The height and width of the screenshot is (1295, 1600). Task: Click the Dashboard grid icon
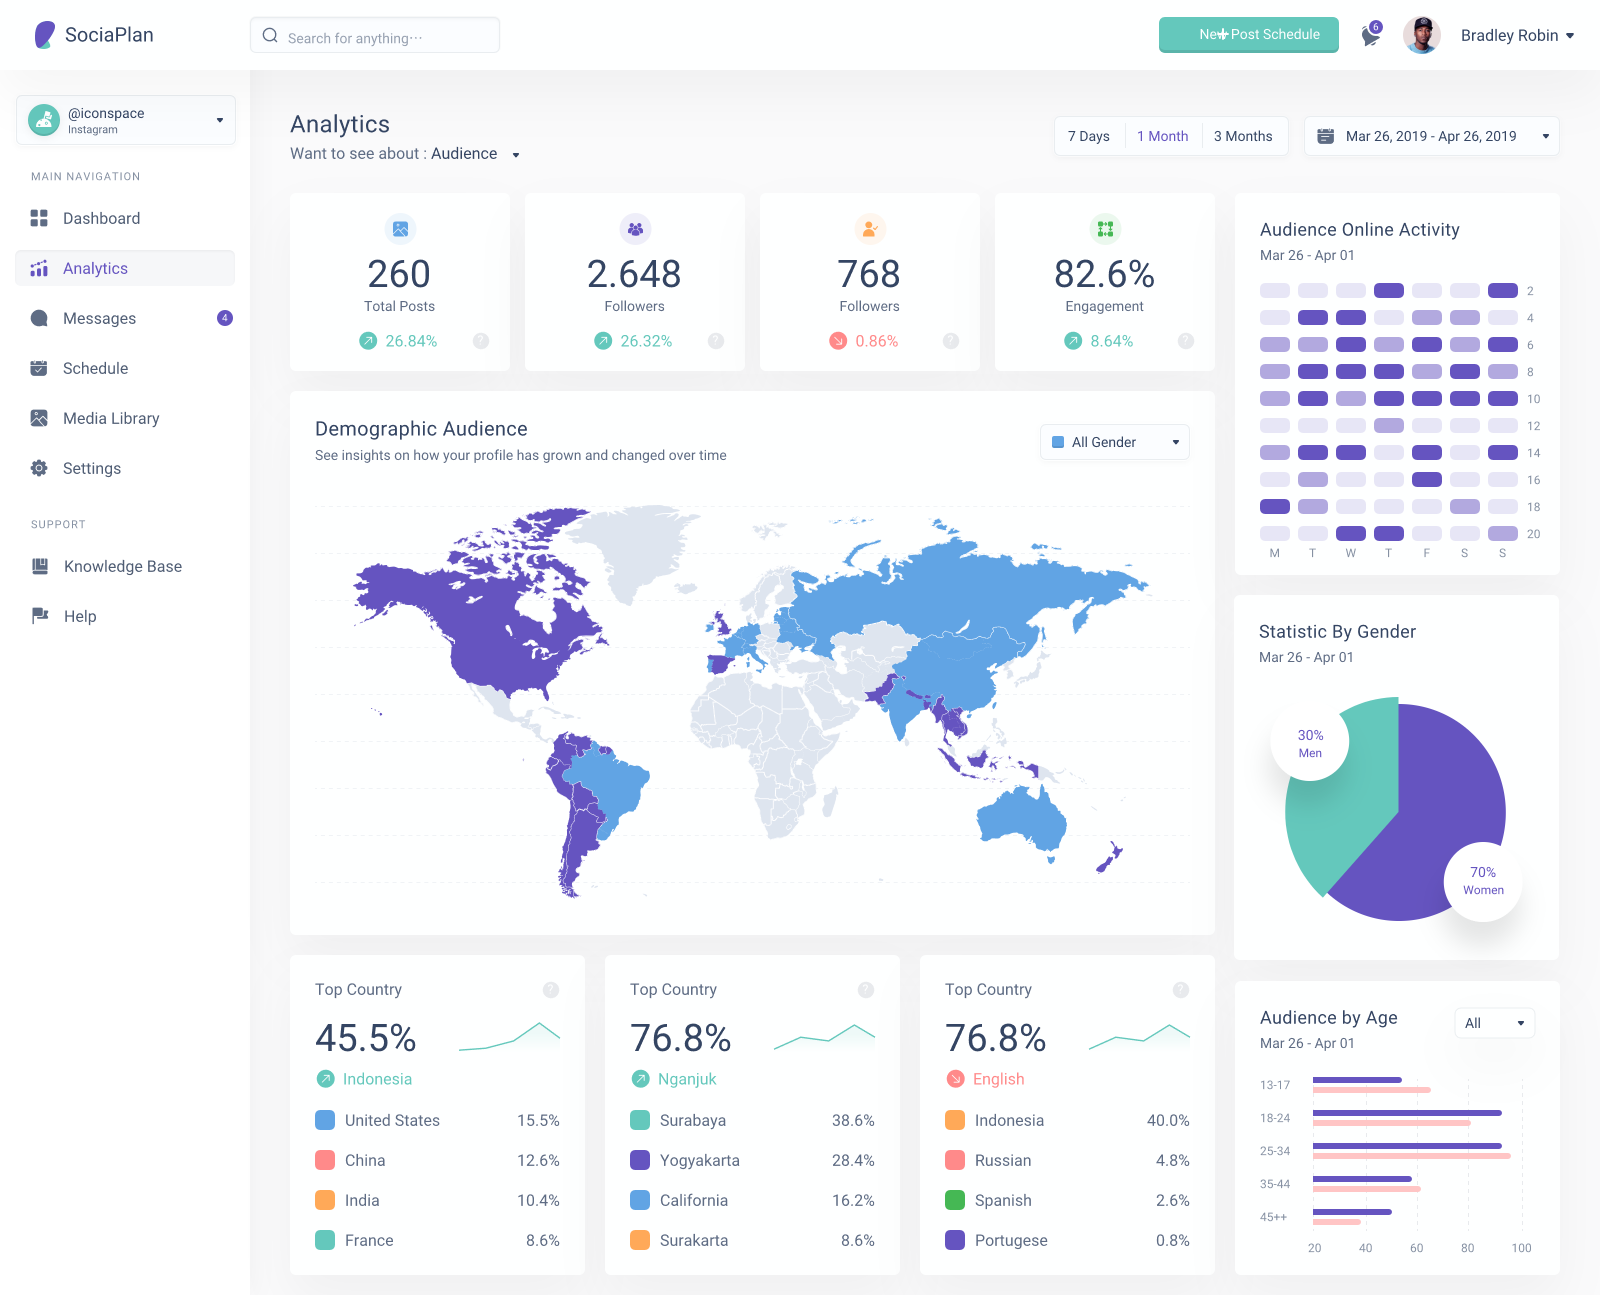pyautogui.click(x=39, y=218)
